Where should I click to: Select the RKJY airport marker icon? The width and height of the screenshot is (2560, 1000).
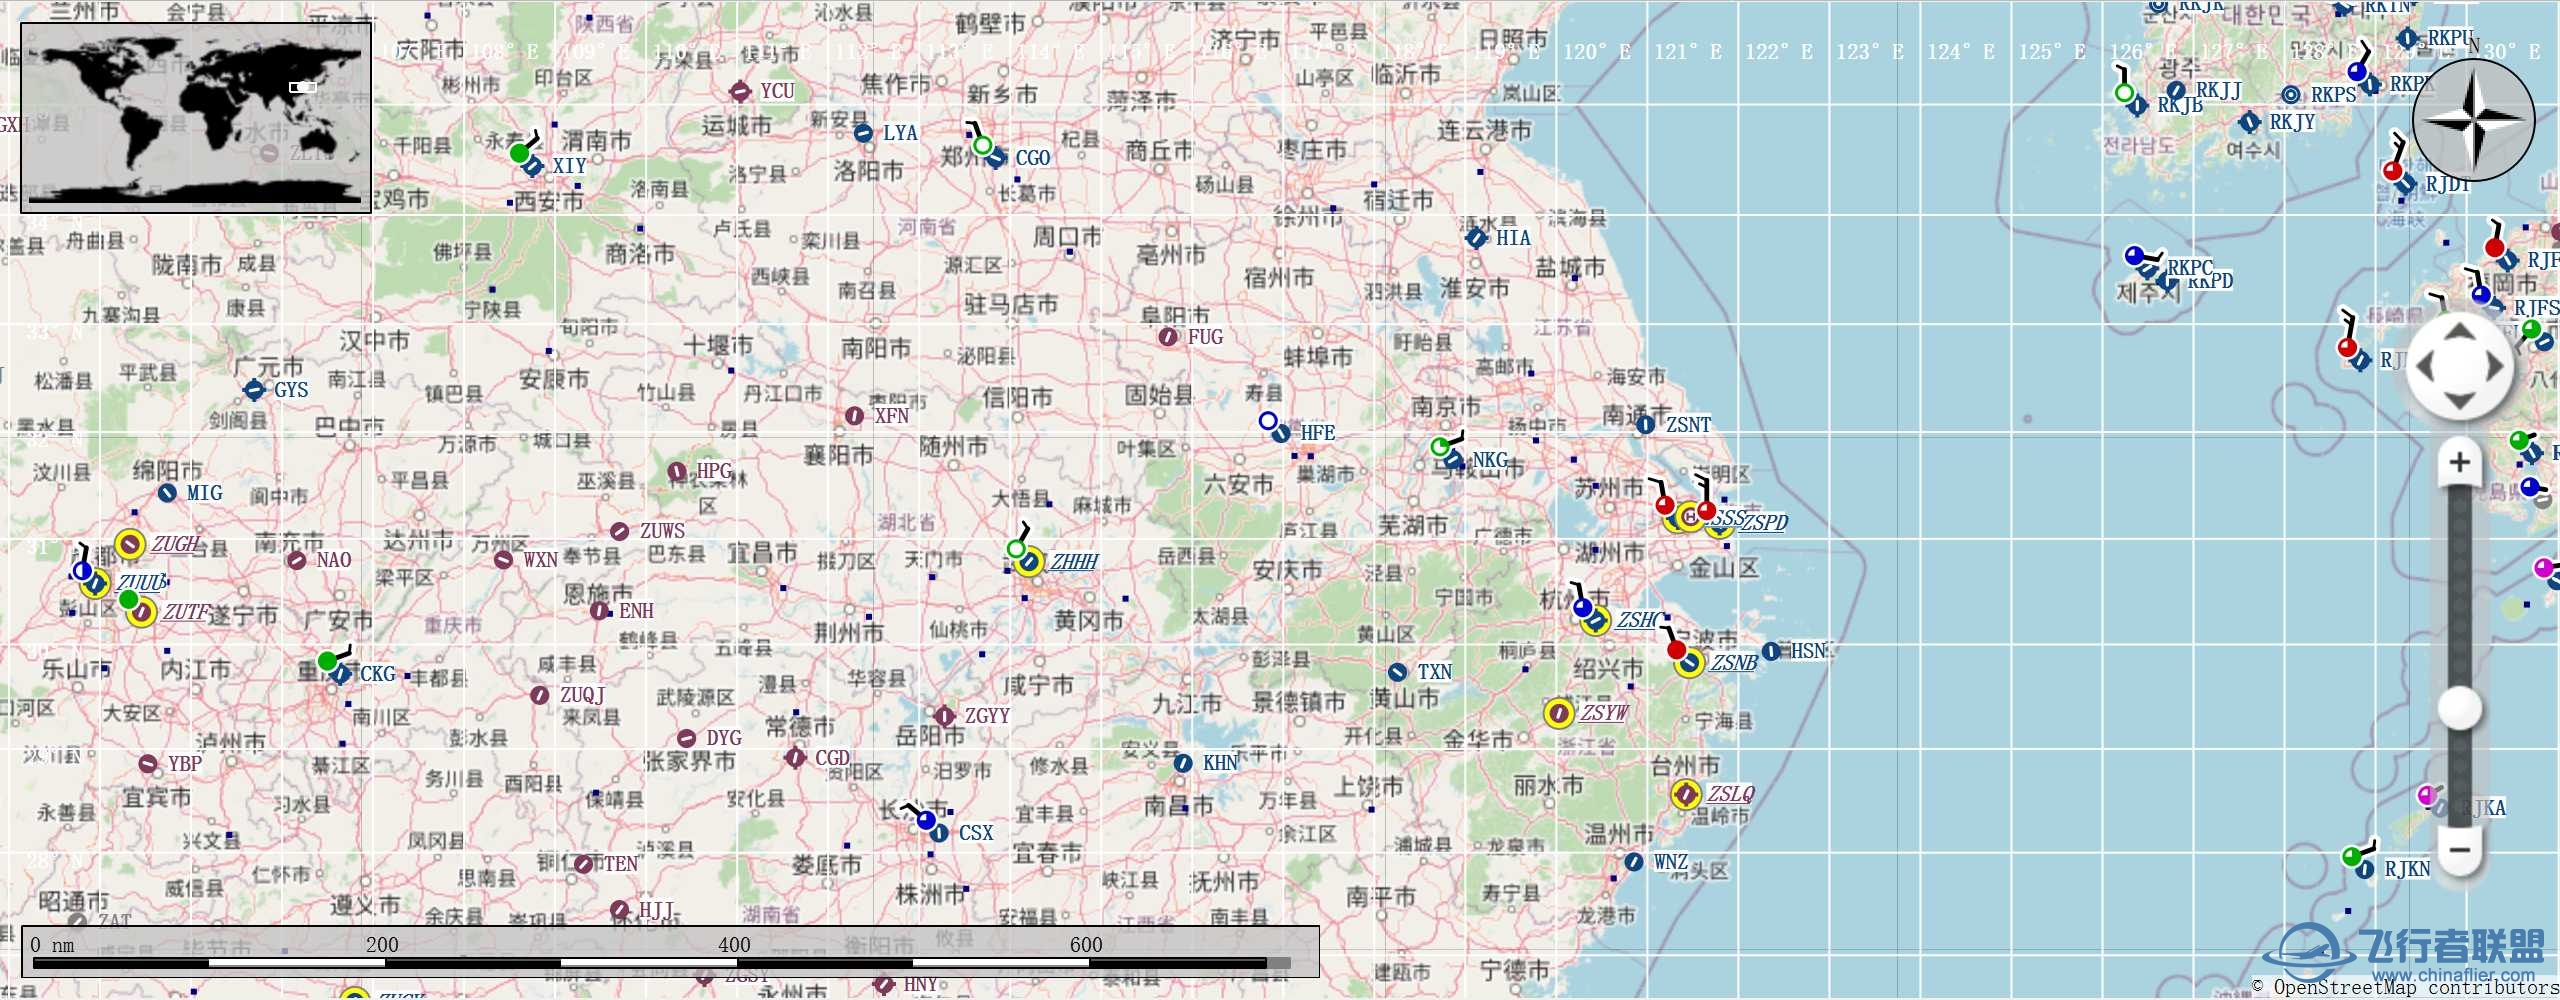[x=2250, y=122]
